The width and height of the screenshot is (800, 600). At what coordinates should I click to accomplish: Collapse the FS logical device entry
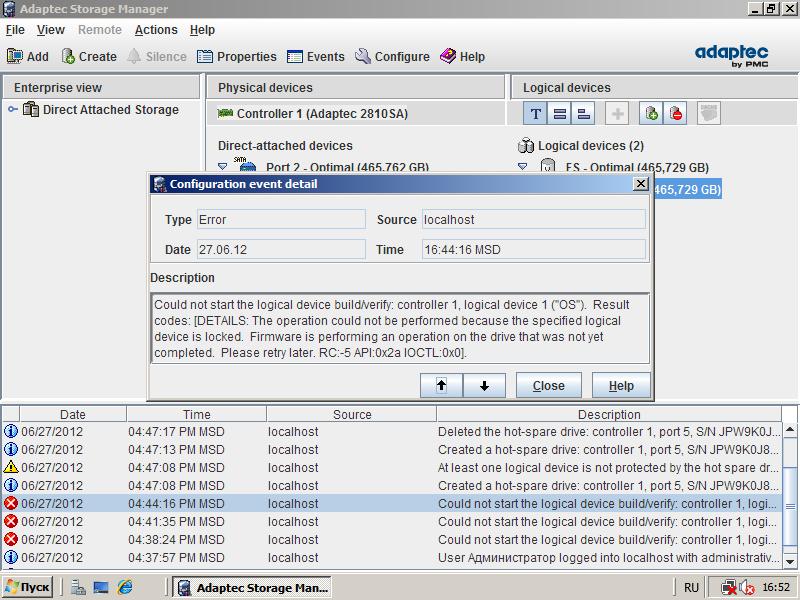point(522,168)
